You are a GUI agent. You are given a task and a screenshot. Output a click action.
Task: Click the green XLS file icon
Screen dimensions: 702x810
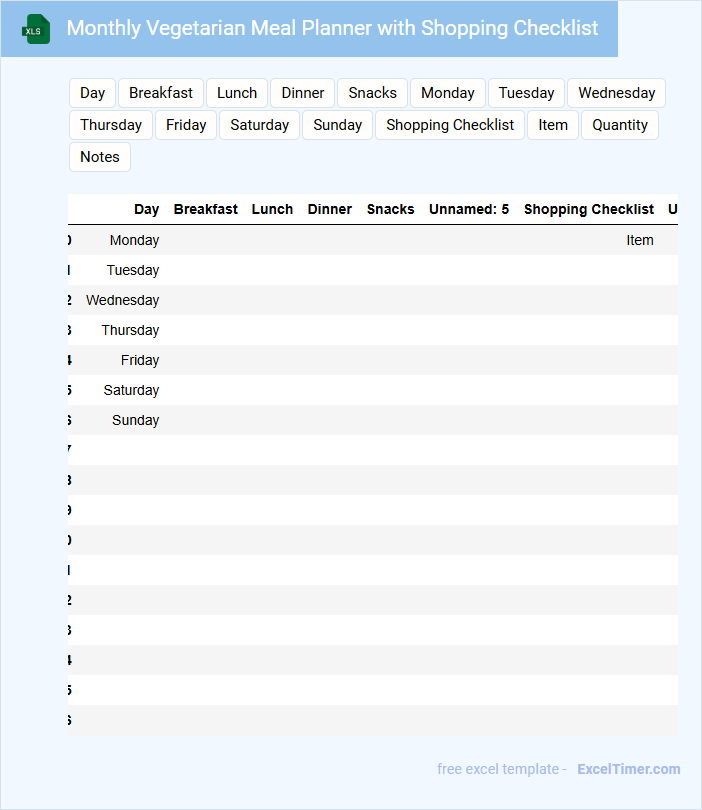[x=36, y=29]
